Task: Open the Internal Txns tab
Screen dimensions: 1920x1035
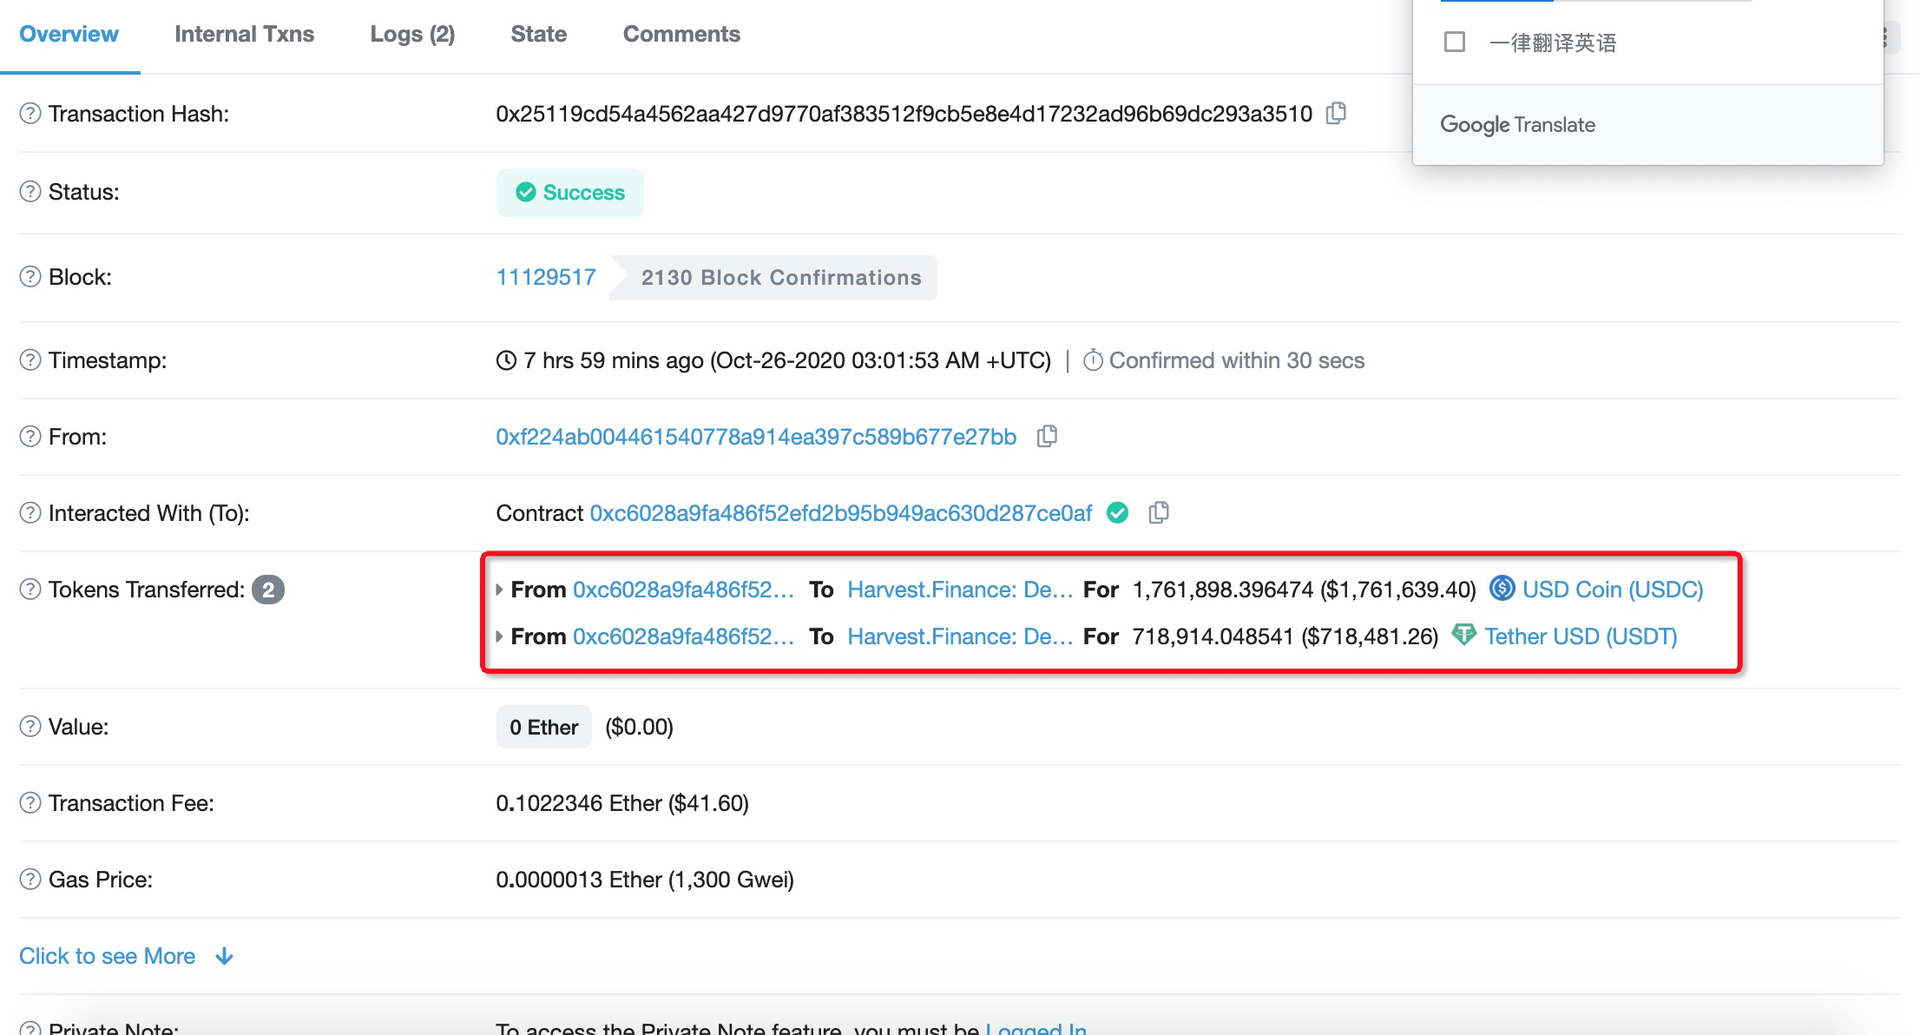Action: pyautogui.click(x=244, y=34)
